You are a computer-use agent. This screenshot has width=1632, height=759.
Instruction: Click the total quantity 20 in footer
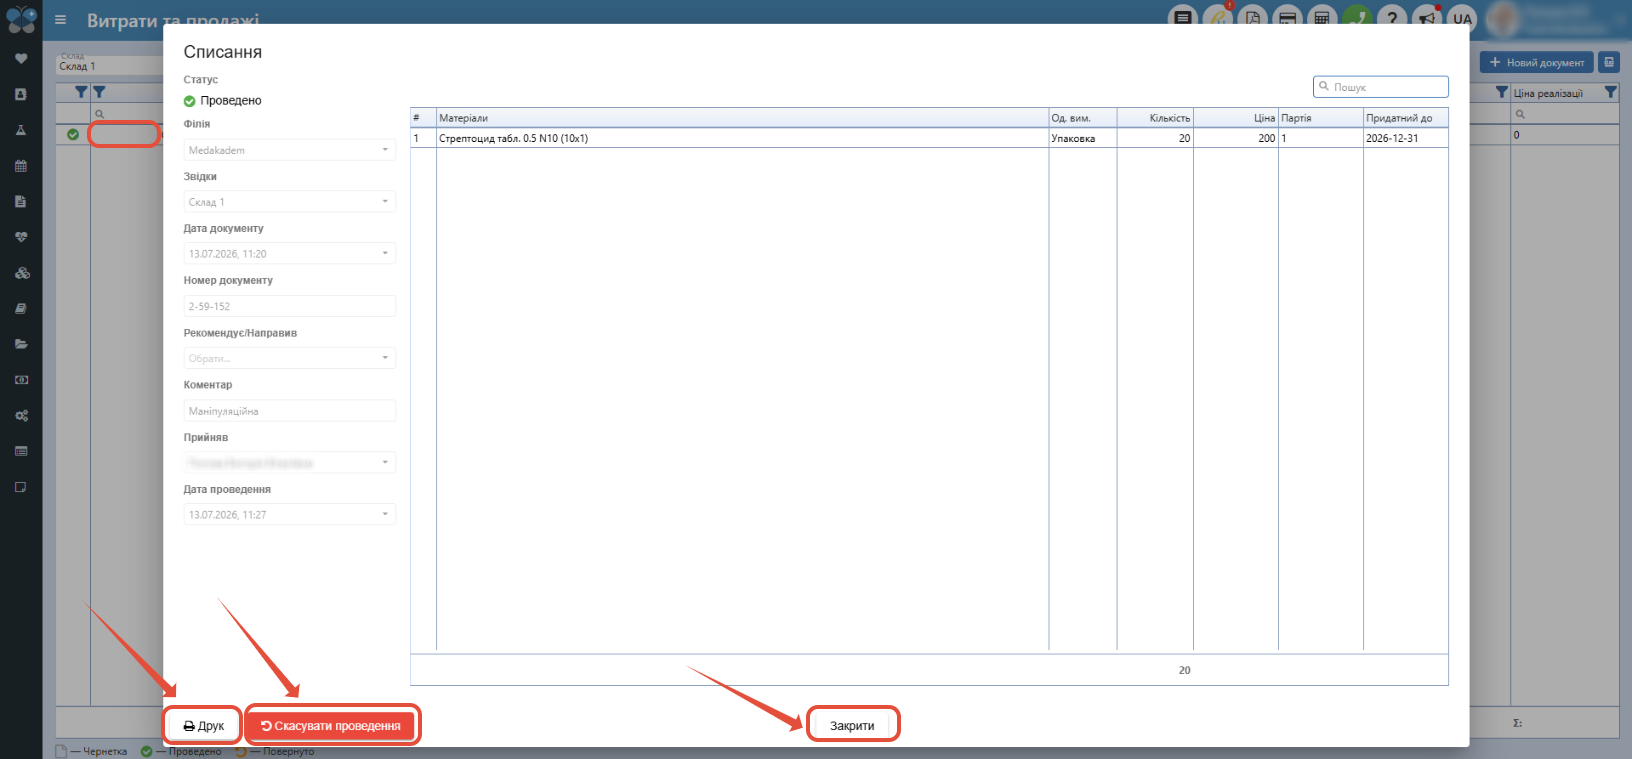tap(1184, 670)
